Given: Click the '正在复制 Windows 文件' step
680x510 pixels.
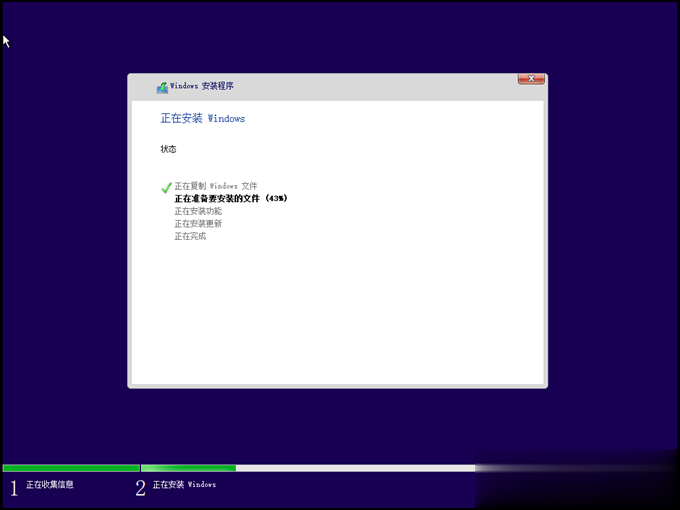Looking at the screenshot, I should pos(216,186).
